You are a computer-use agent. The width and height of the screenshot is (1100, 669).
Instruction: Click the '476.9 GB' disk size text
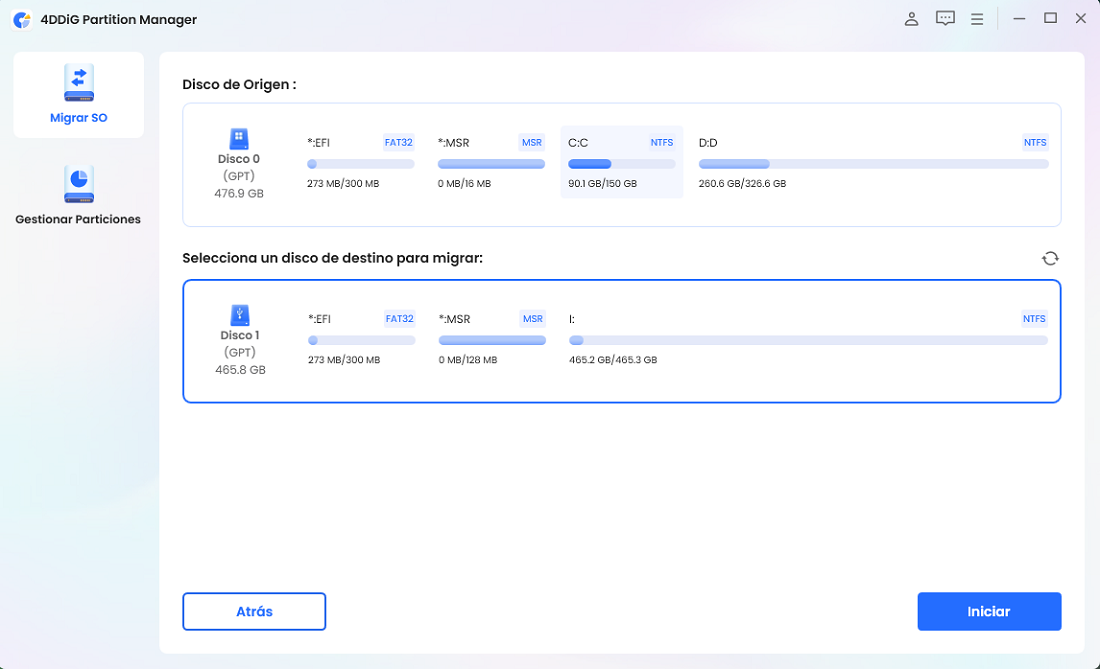pos(239,194)
